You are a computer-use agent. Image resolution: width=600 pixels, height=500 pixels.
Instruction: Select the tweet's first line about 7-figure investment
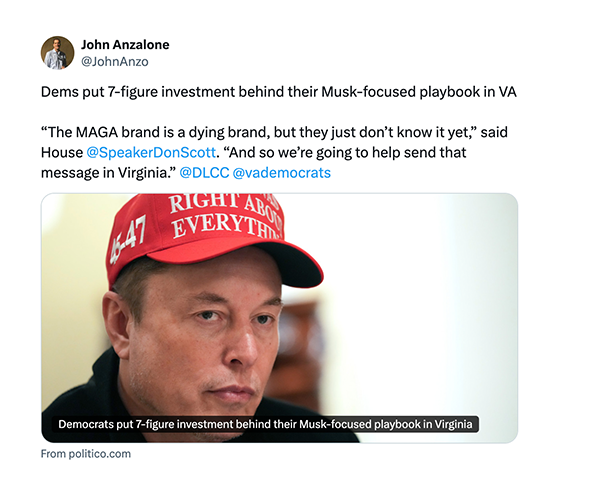[279, 92]
